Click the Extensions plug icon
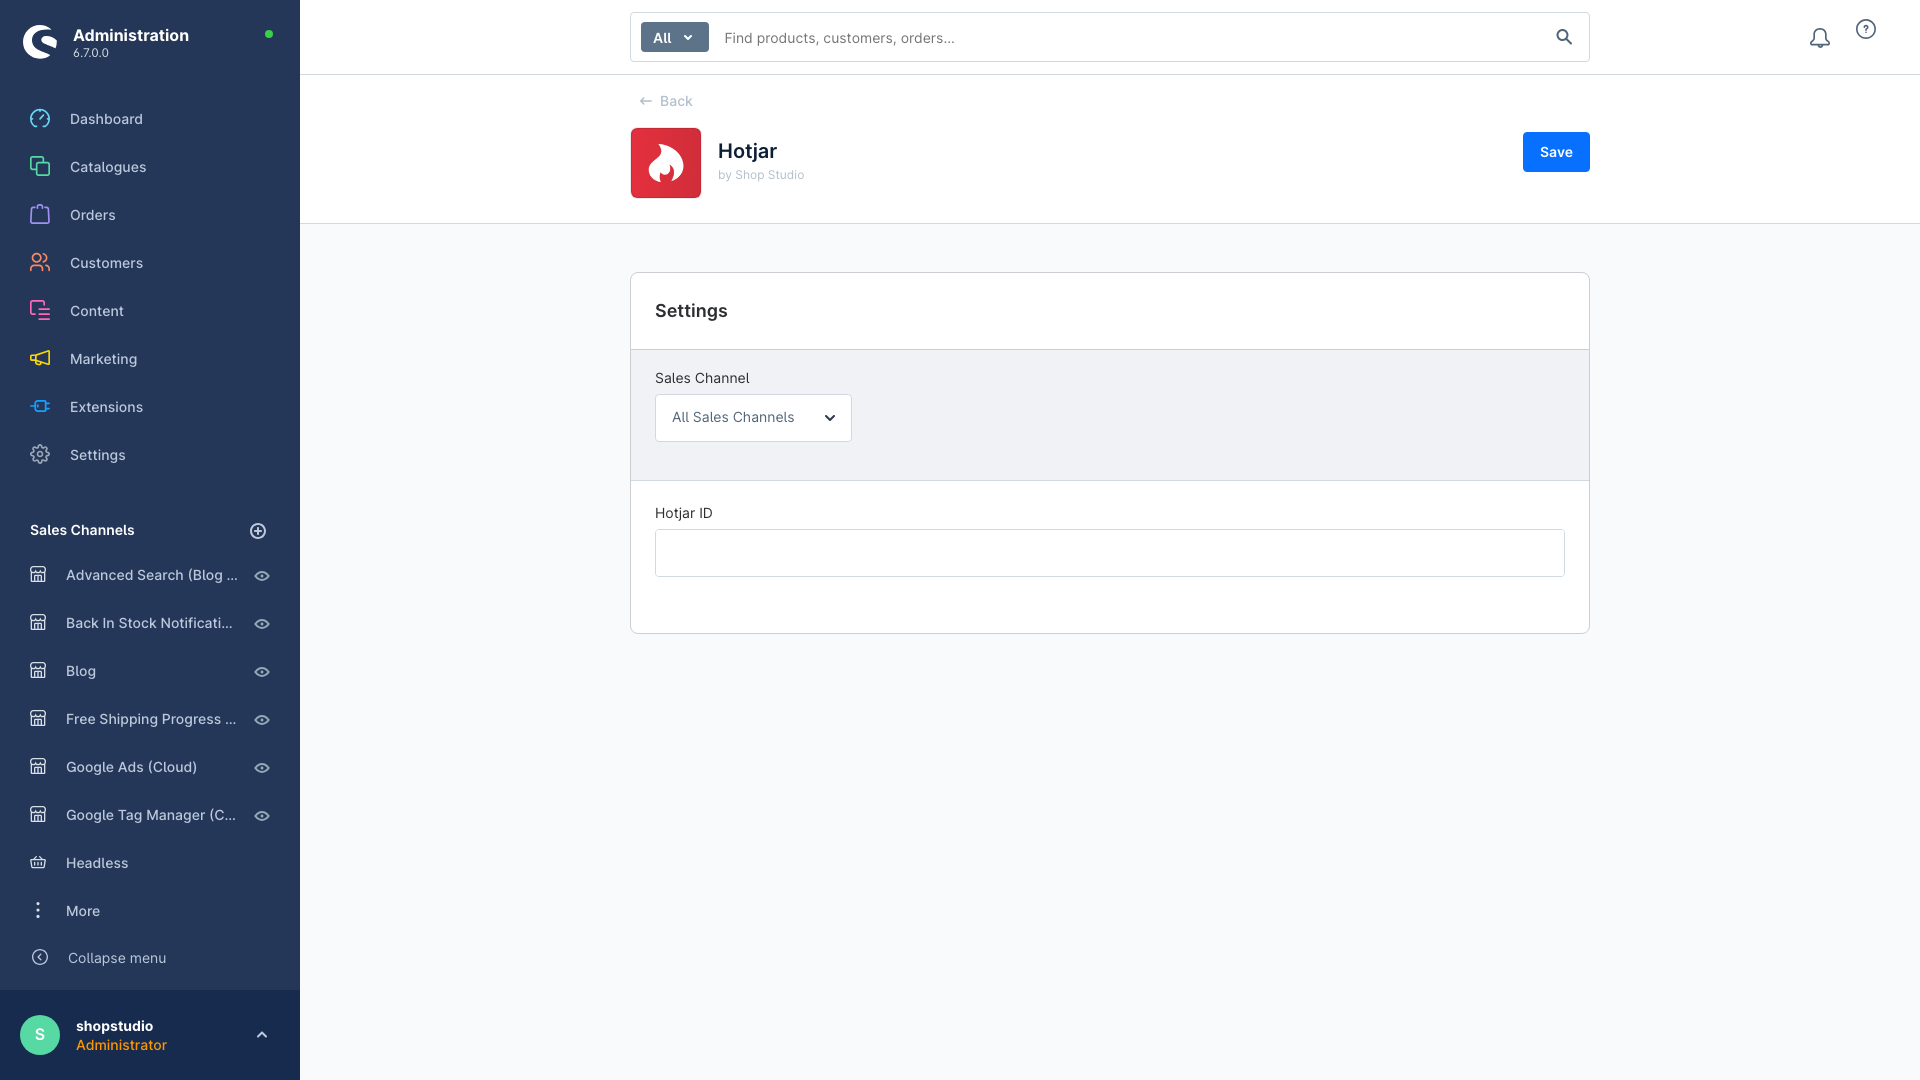 click(x=40, y=407)
